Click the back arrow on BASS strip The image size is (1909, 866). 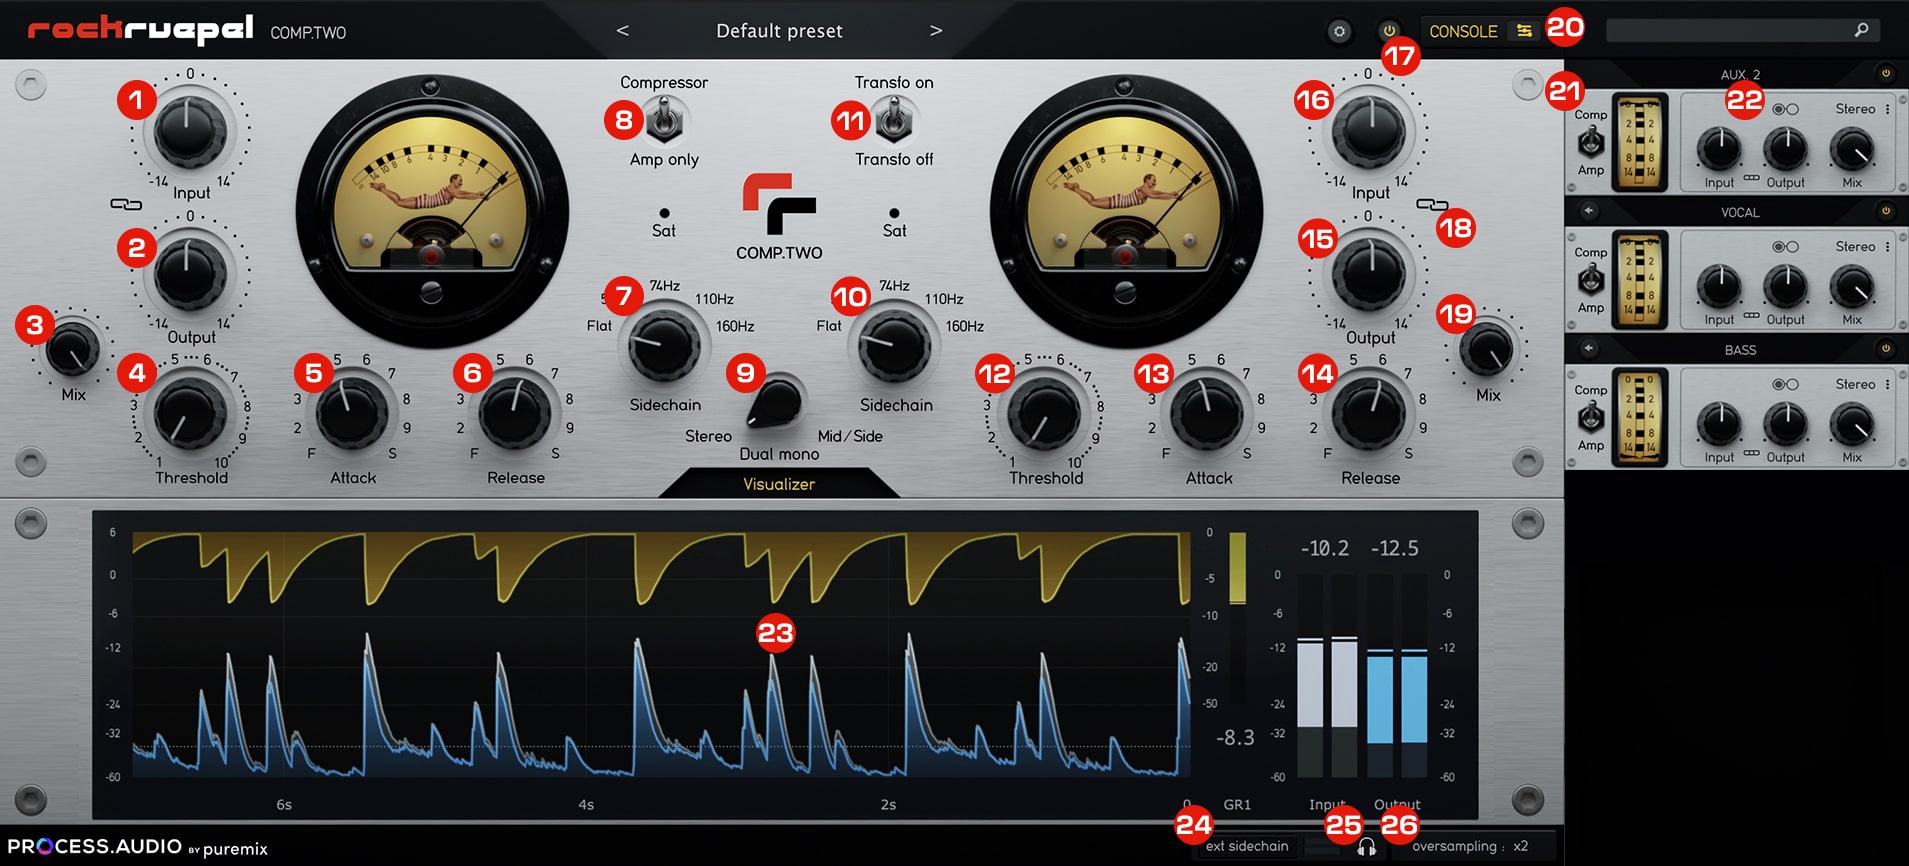[x=1588, y=349]
